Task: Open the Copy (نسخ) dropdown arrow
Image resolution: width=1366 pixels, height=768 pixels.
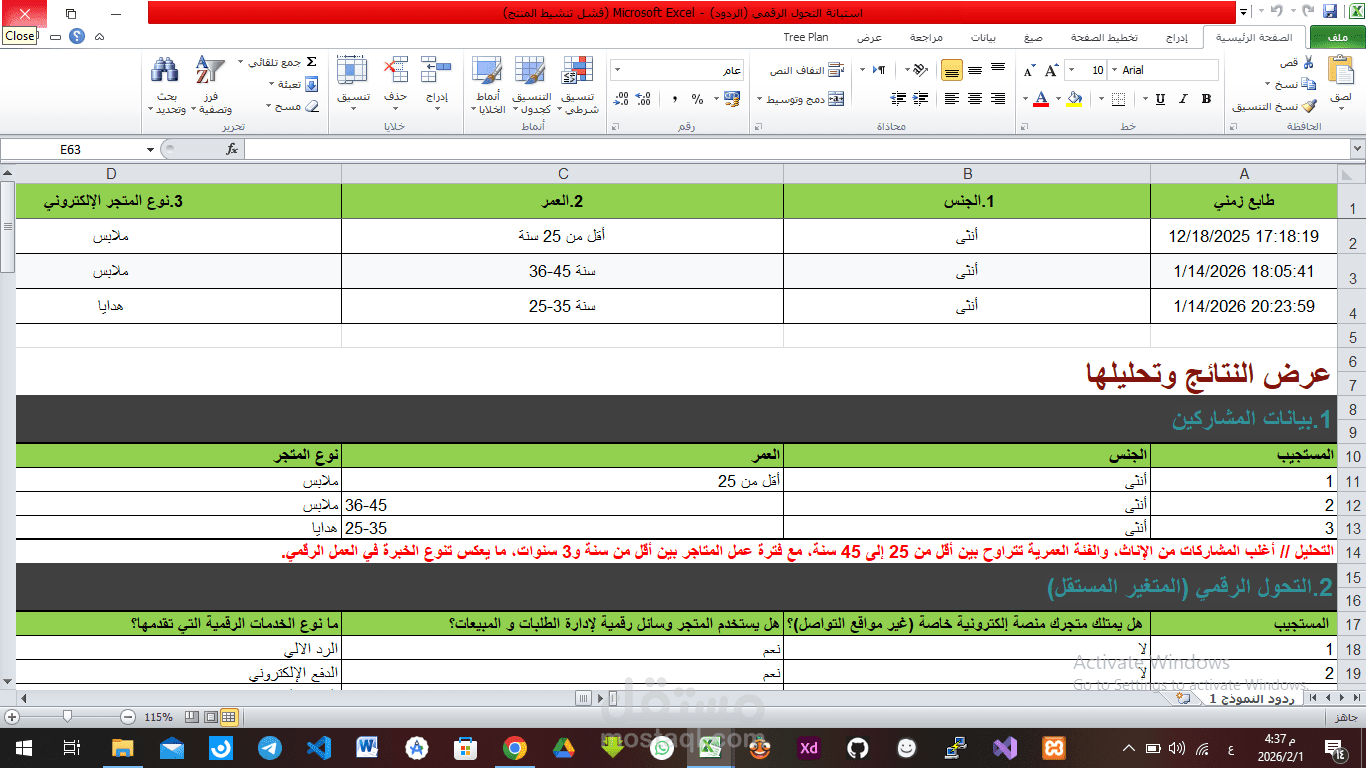Action: (x=1268, y=84)
